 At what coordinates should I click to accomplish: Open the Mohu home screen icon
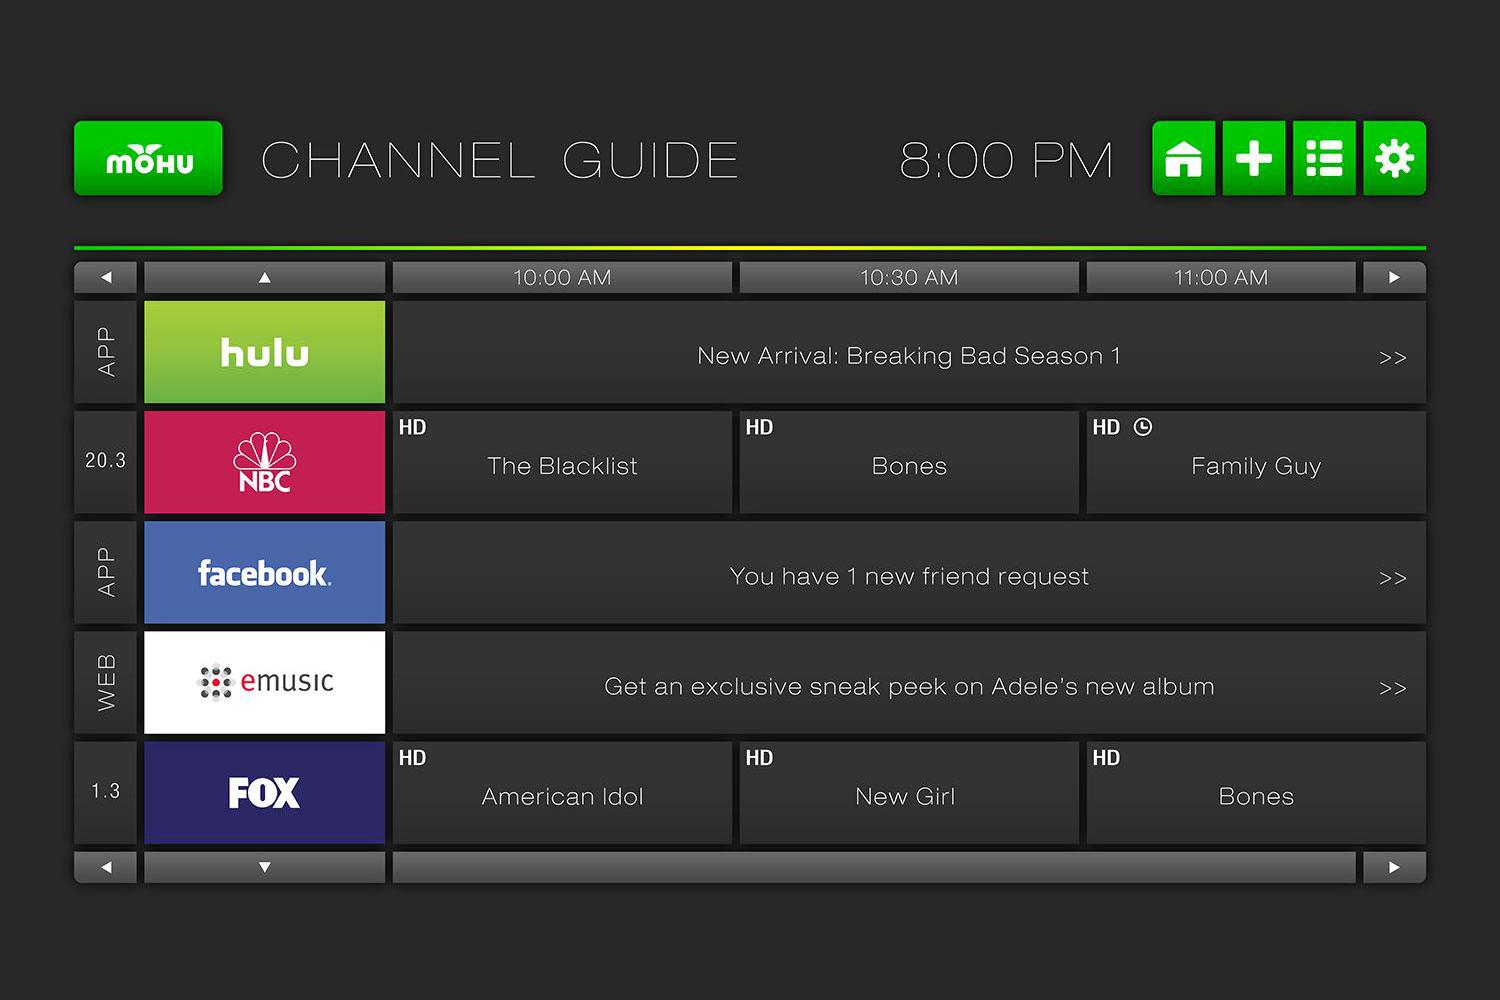(x=1184, y=158)
